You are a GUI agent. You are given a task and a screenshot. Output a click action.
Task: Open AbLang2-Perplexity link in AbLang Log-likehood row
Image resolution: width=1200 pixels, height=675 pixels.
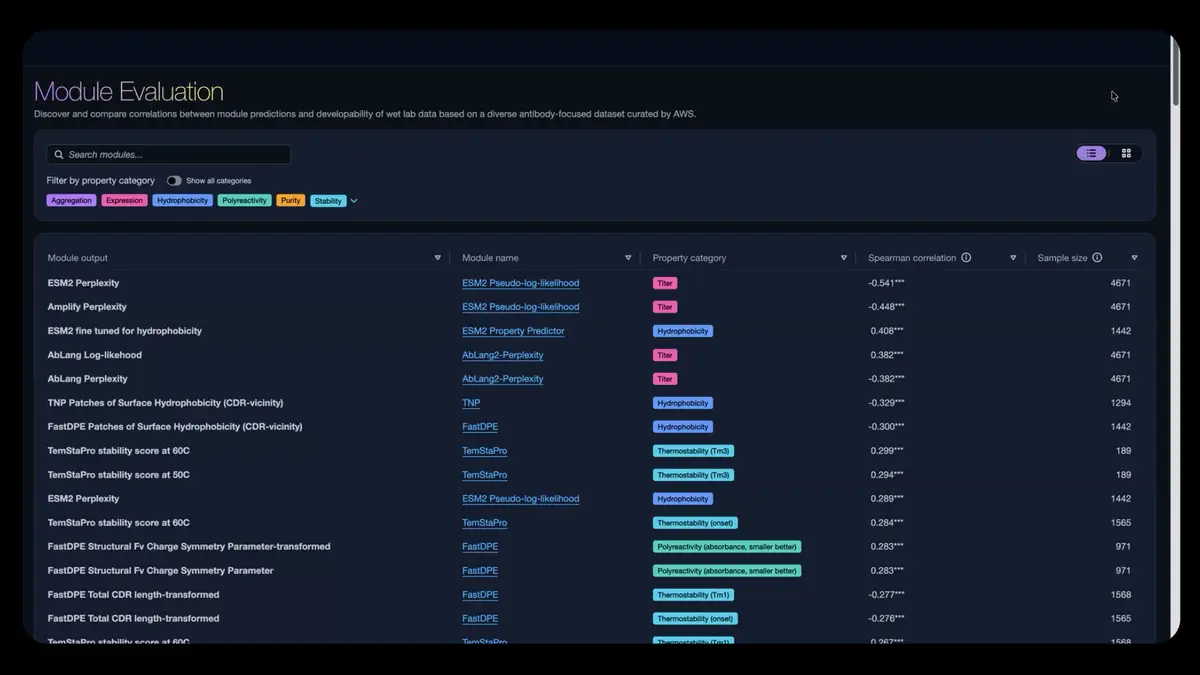point(502,355)
